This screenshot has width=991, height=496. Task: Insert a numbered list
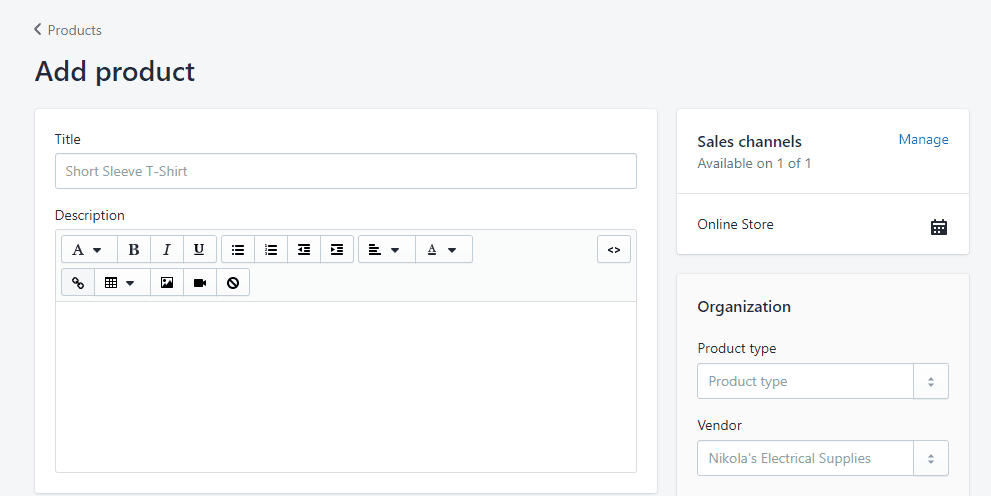[x=271, y=250]
